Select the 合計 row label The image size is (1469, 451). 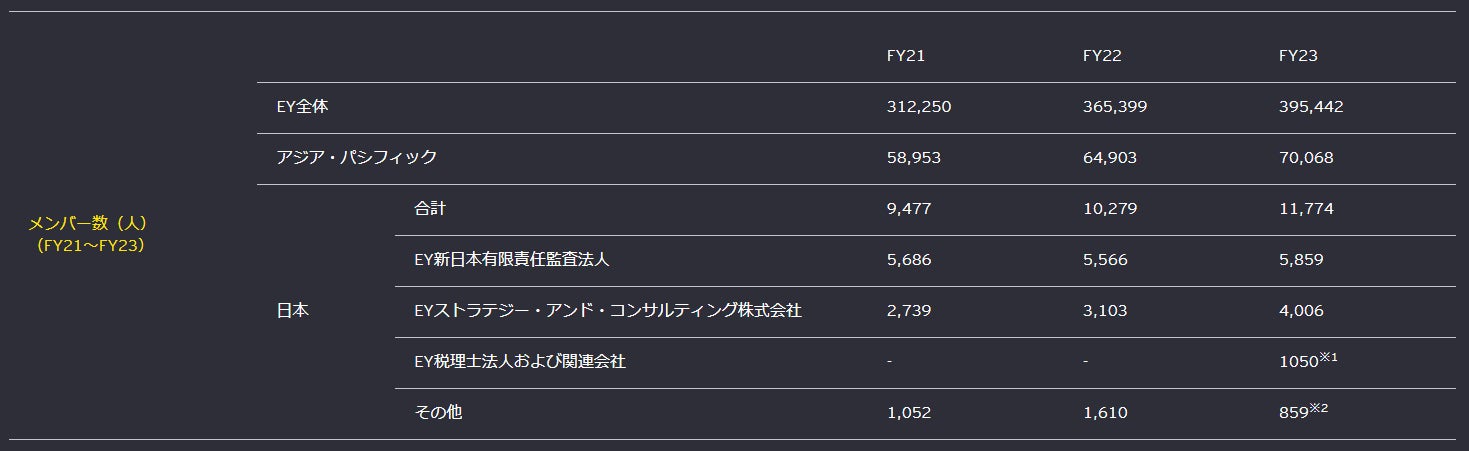429,209
